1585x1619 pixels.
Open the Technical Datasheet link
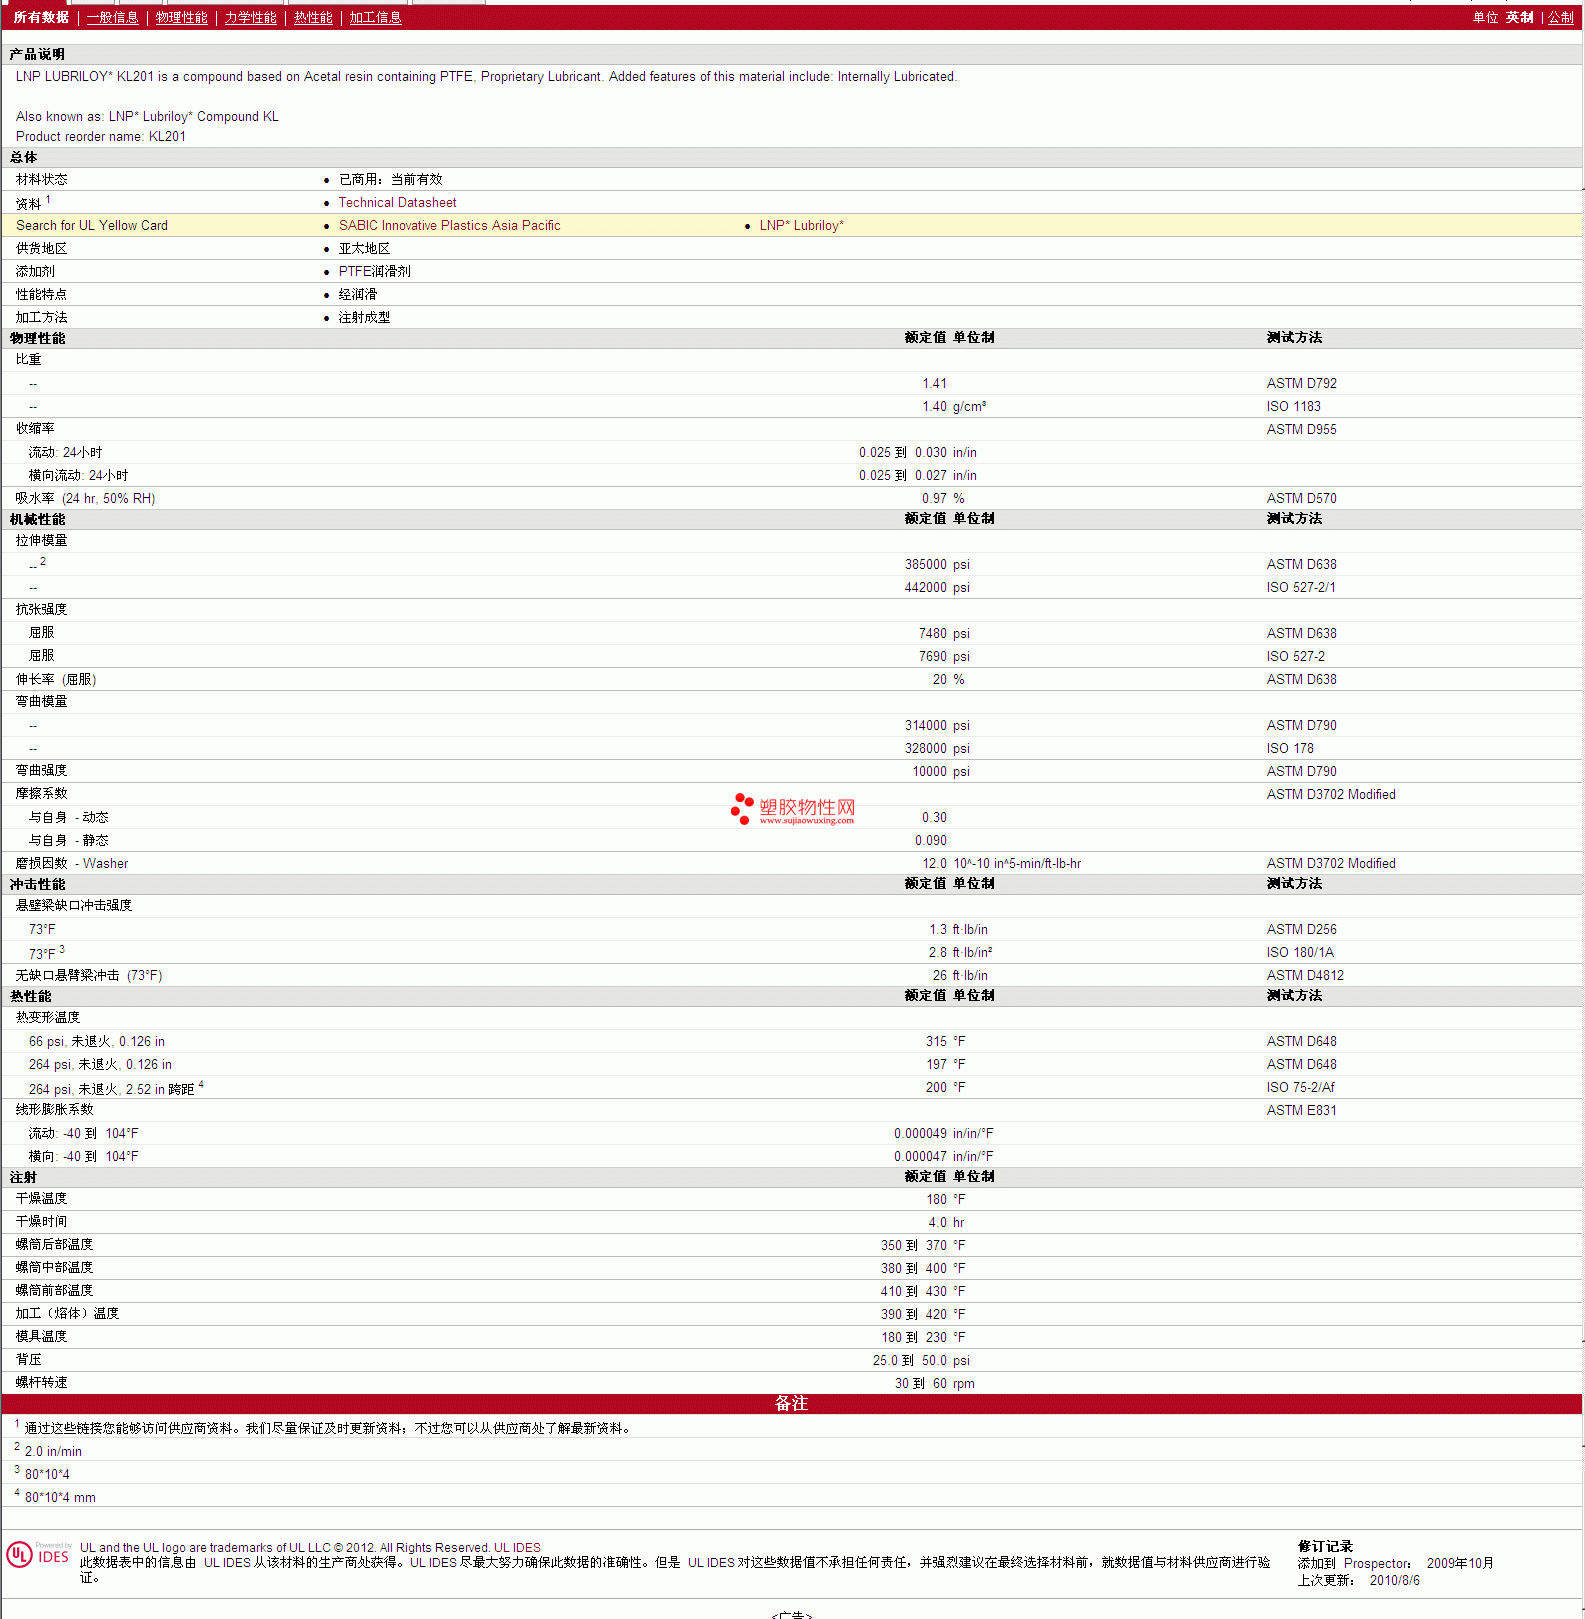click(x=397, y=203)
